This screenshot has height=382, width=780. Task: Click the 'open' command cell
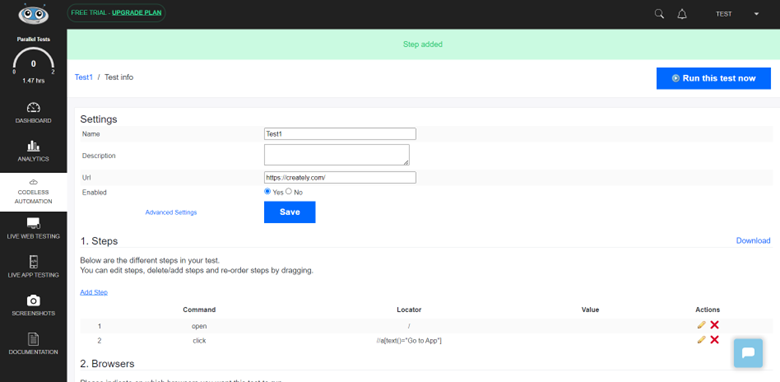coord(199,326)
